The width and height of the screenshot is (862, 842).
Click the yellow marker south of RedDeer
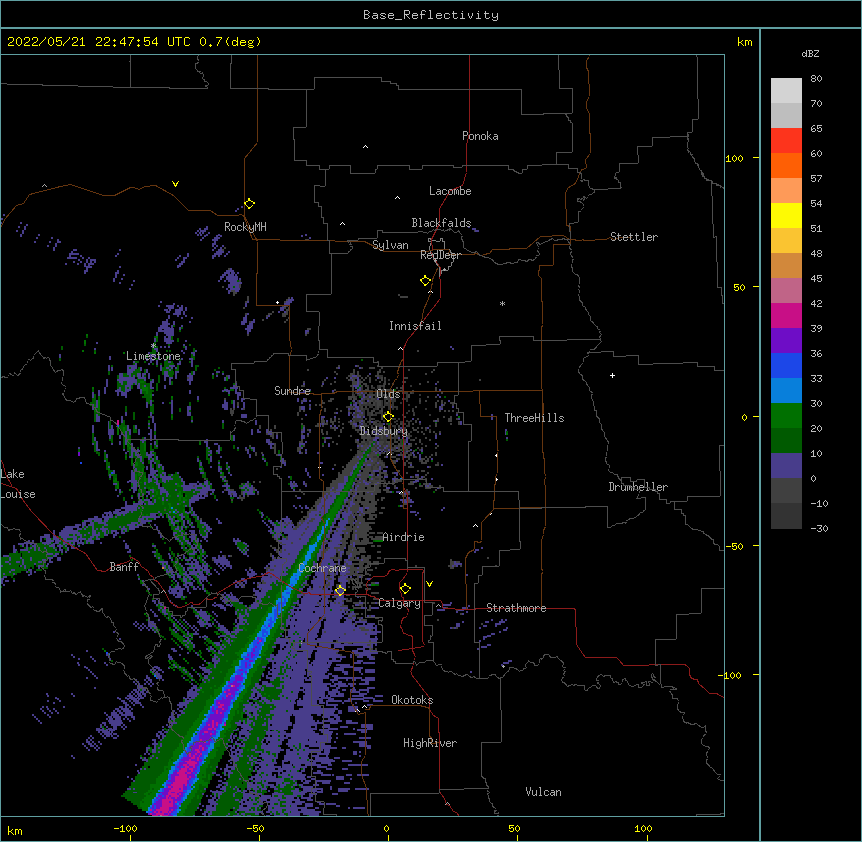click(426, 281)
